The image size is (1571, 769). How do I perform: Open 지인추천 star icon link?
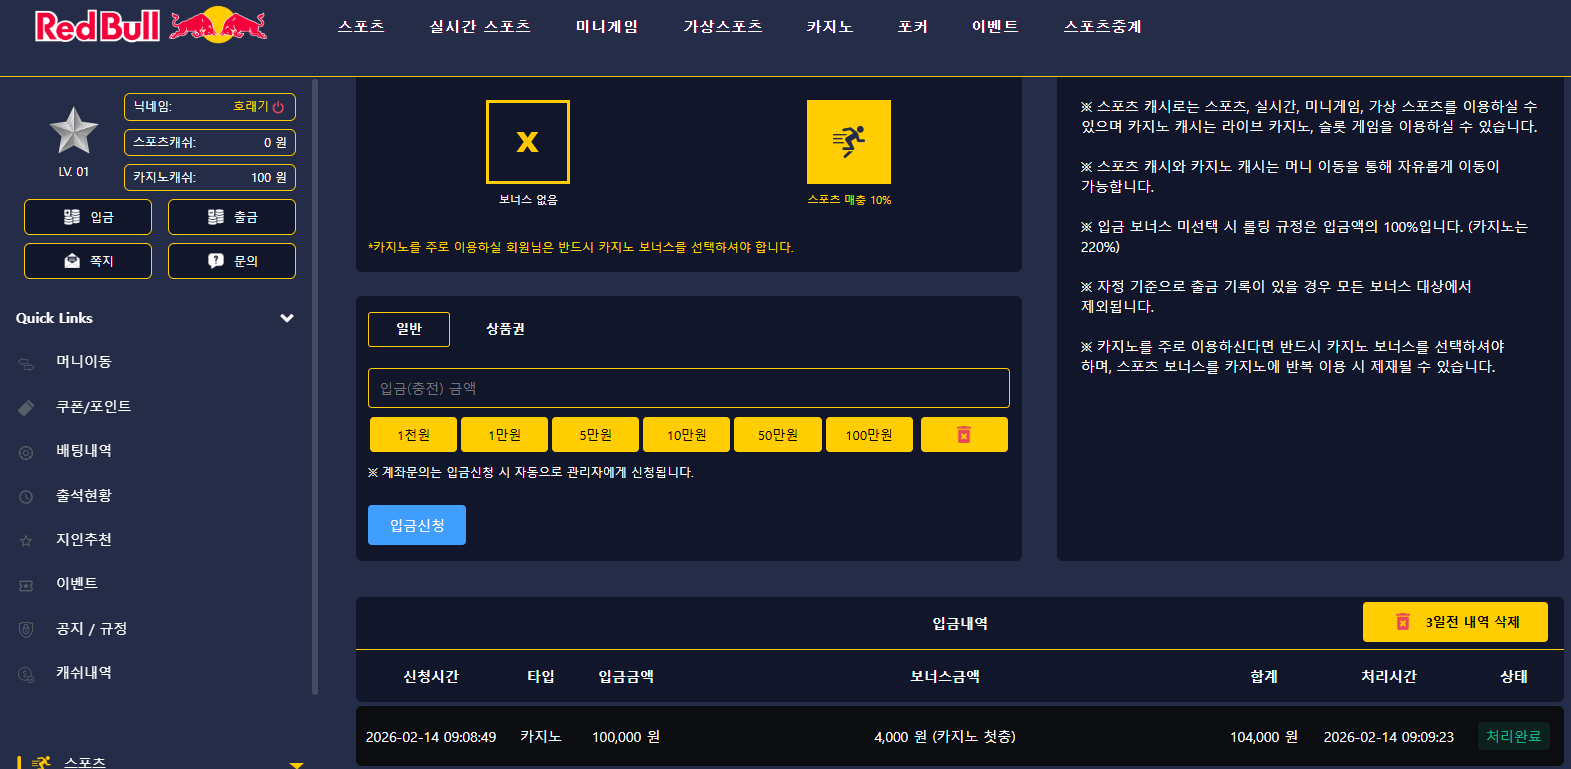pyautogui.click(x=84, y=540)
